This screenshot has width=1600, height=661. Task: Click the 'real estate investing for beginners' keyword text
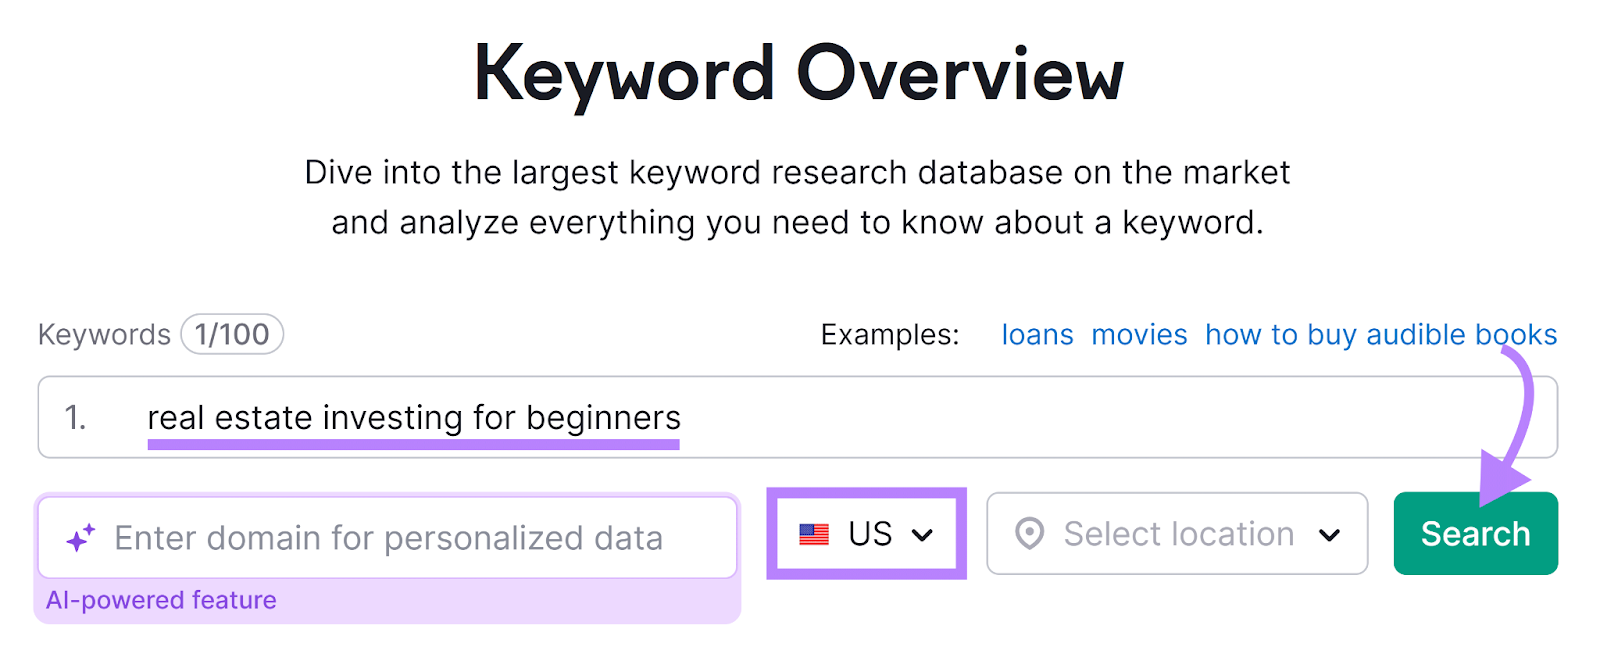[413, 417]
